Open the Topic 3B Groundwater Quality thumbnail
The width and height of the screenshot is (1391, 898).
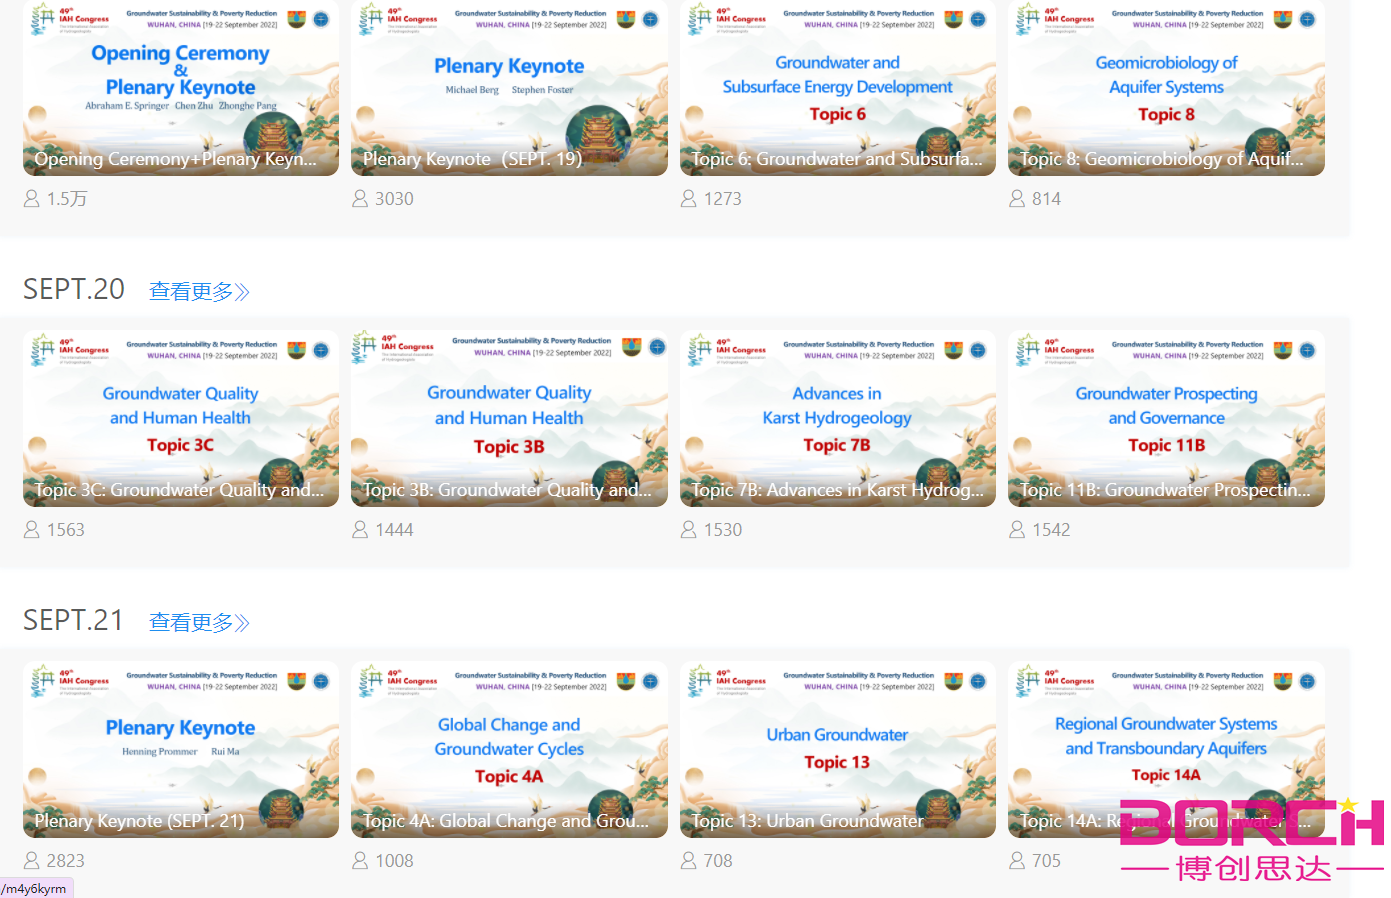[509, 419]
